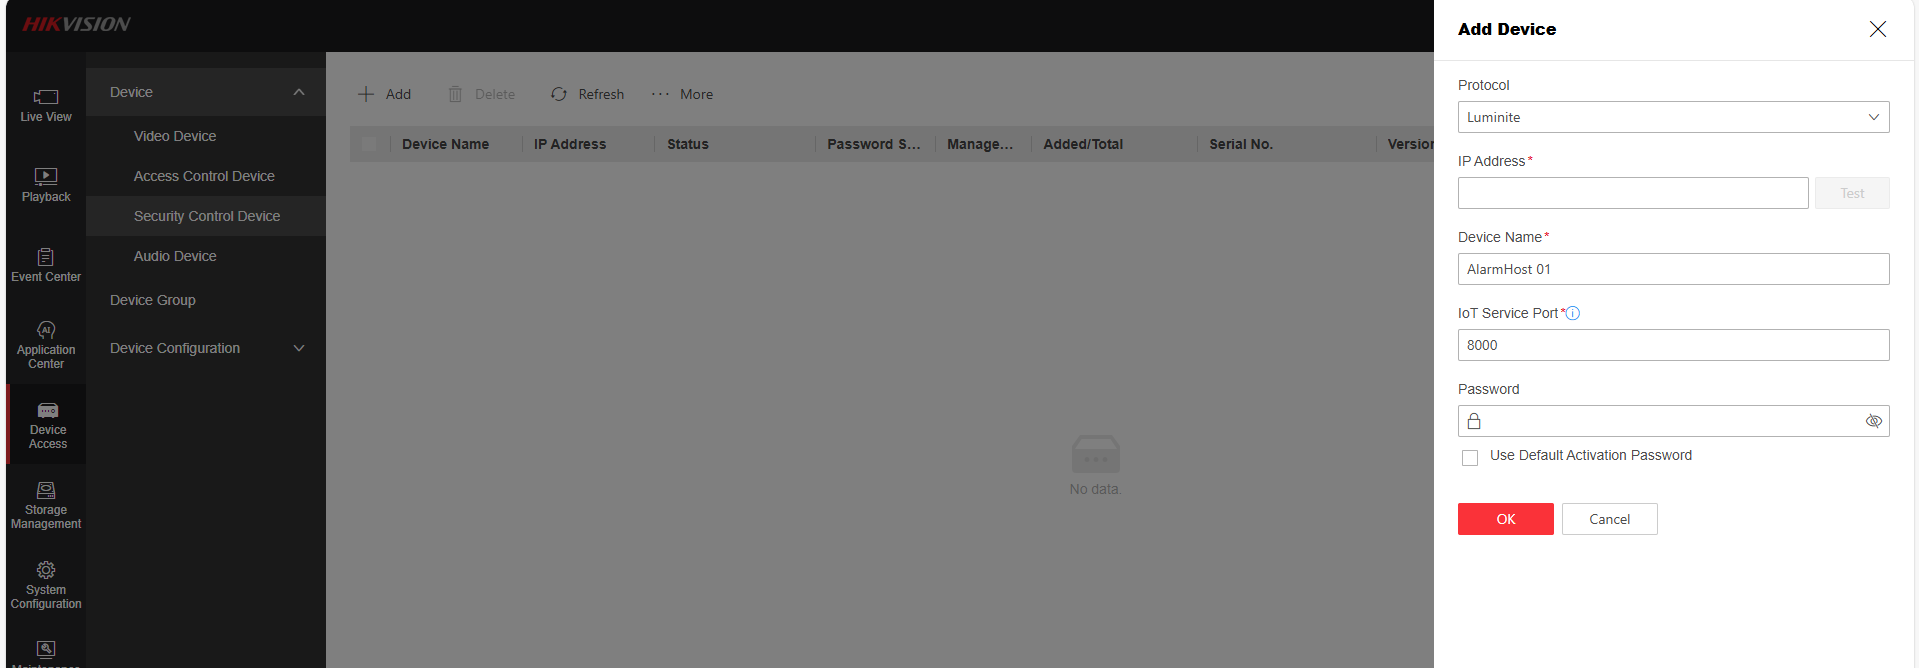The height and width of the screenshot is (668, 1919).
Task: Open Live View from sidebar
Action: pos(46,105)
